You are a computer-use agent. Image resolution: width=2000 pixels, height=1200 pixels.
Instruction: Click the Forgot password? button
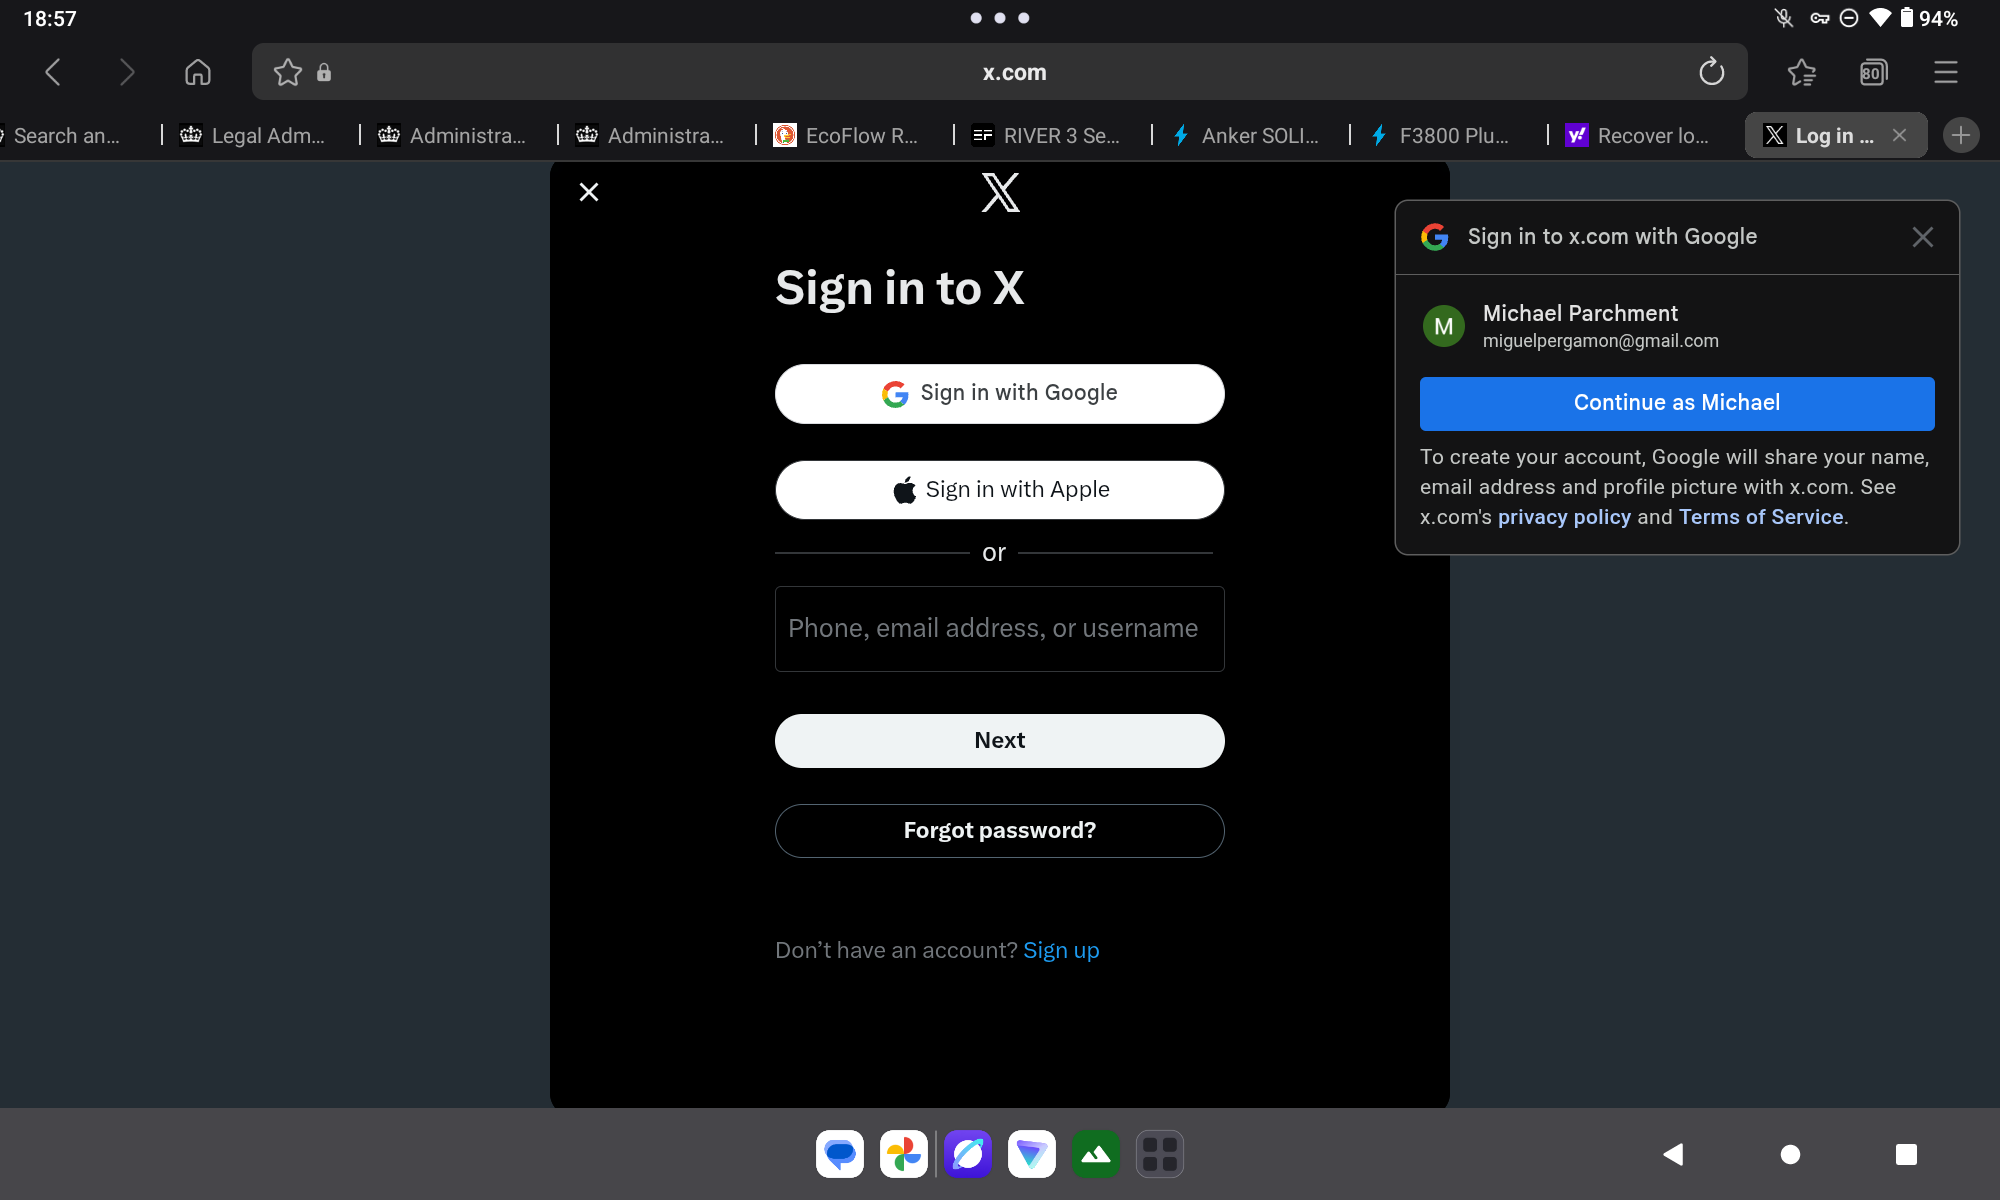tap(999, 831)
